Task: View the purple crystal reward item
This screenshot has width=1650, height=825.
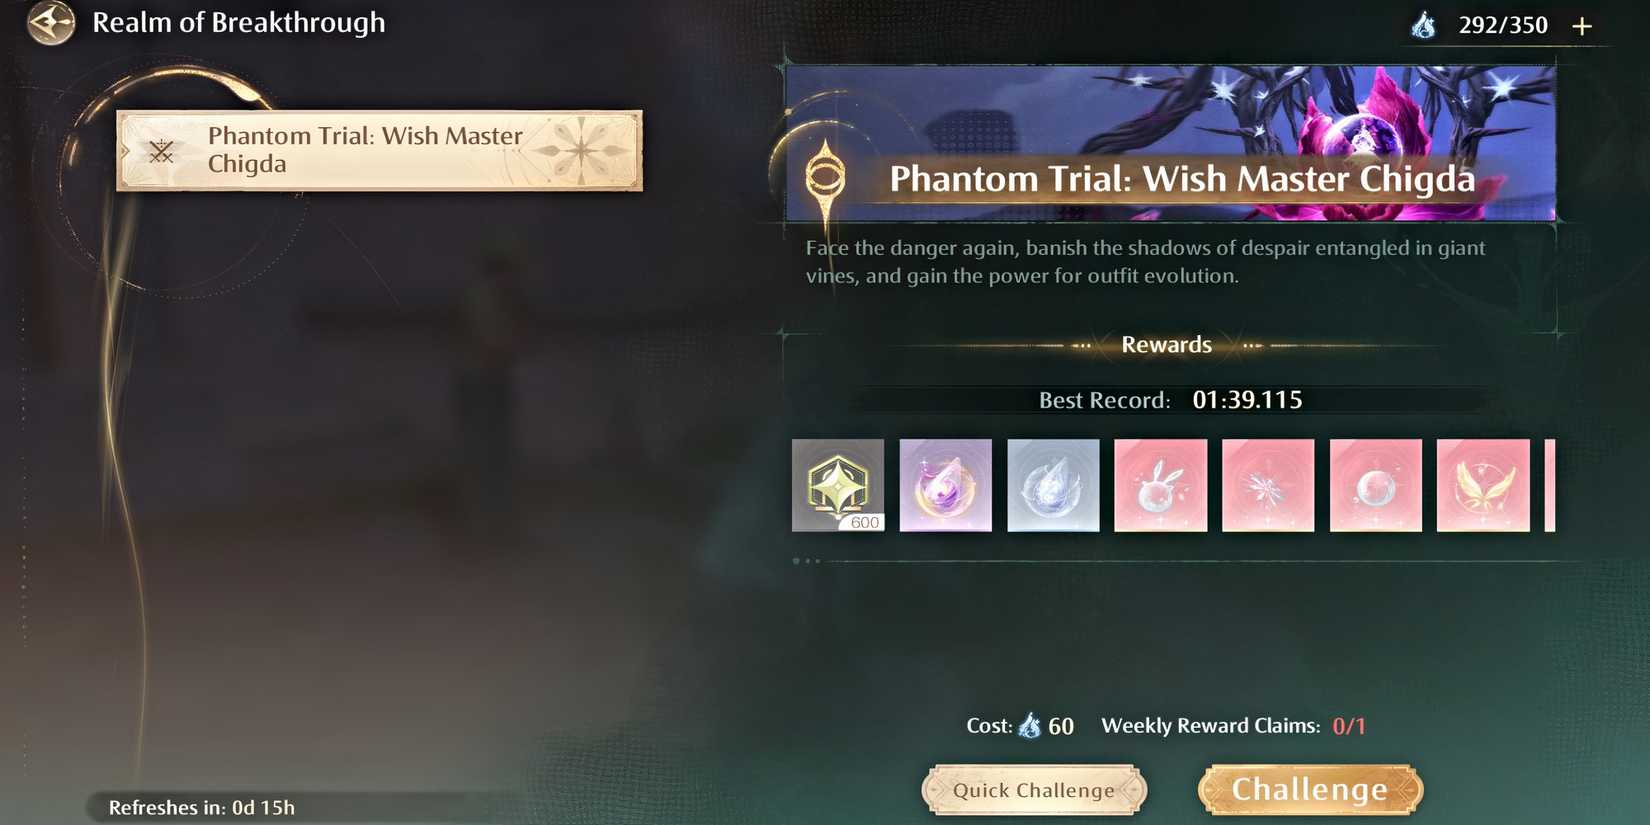Action: [946, 485]
